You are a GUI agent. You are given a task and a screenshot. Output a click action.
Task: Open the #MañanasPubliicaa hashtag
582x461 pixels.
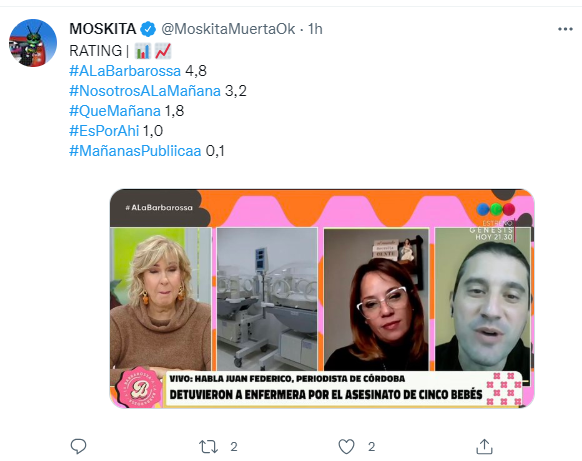pos(135,151)
